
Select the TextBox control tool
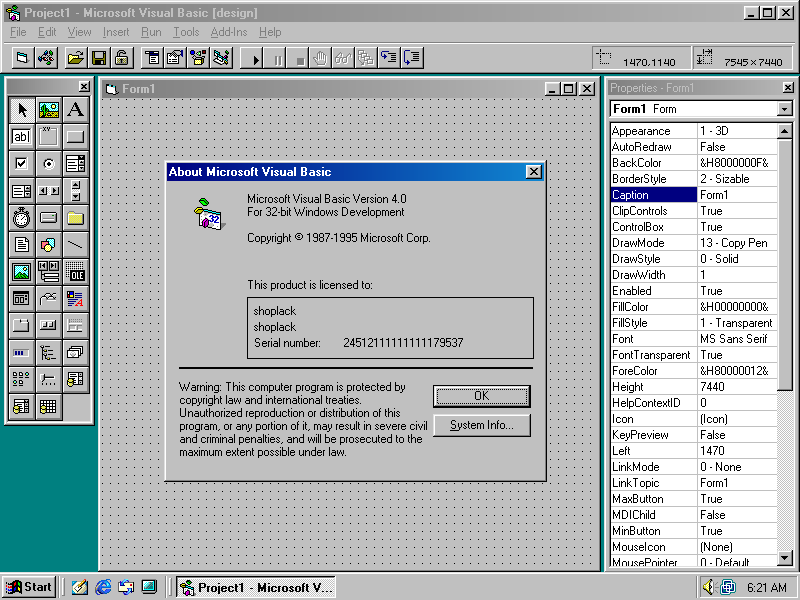coord(21,137)
